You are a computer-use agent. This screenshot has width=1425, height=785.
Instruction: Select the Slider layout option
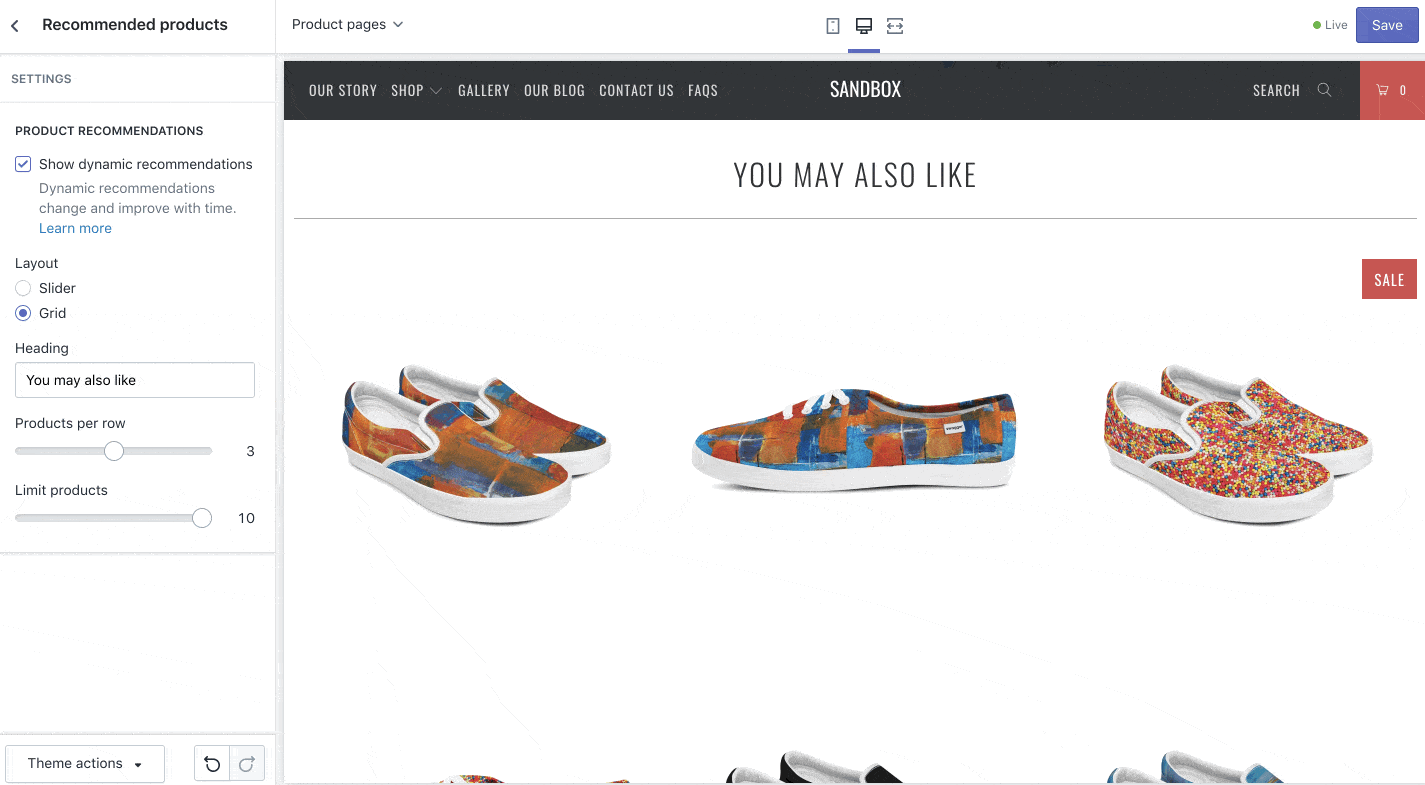coord(23,288)
